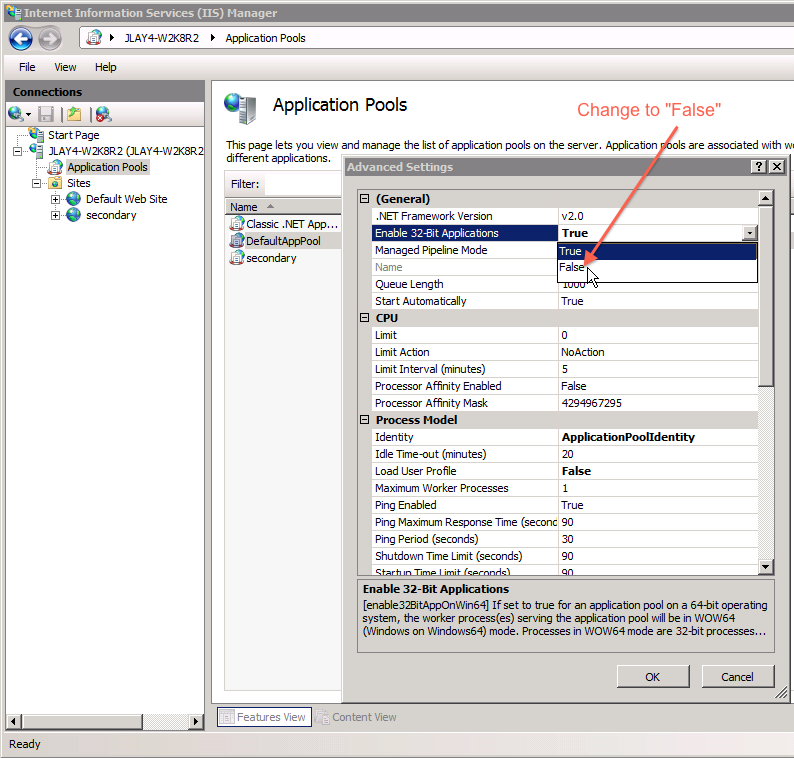The width and height of the screenshot is (794, 758).
Task: Click Application Pools in the breadcrumb
Action: [x=265, y=38]
